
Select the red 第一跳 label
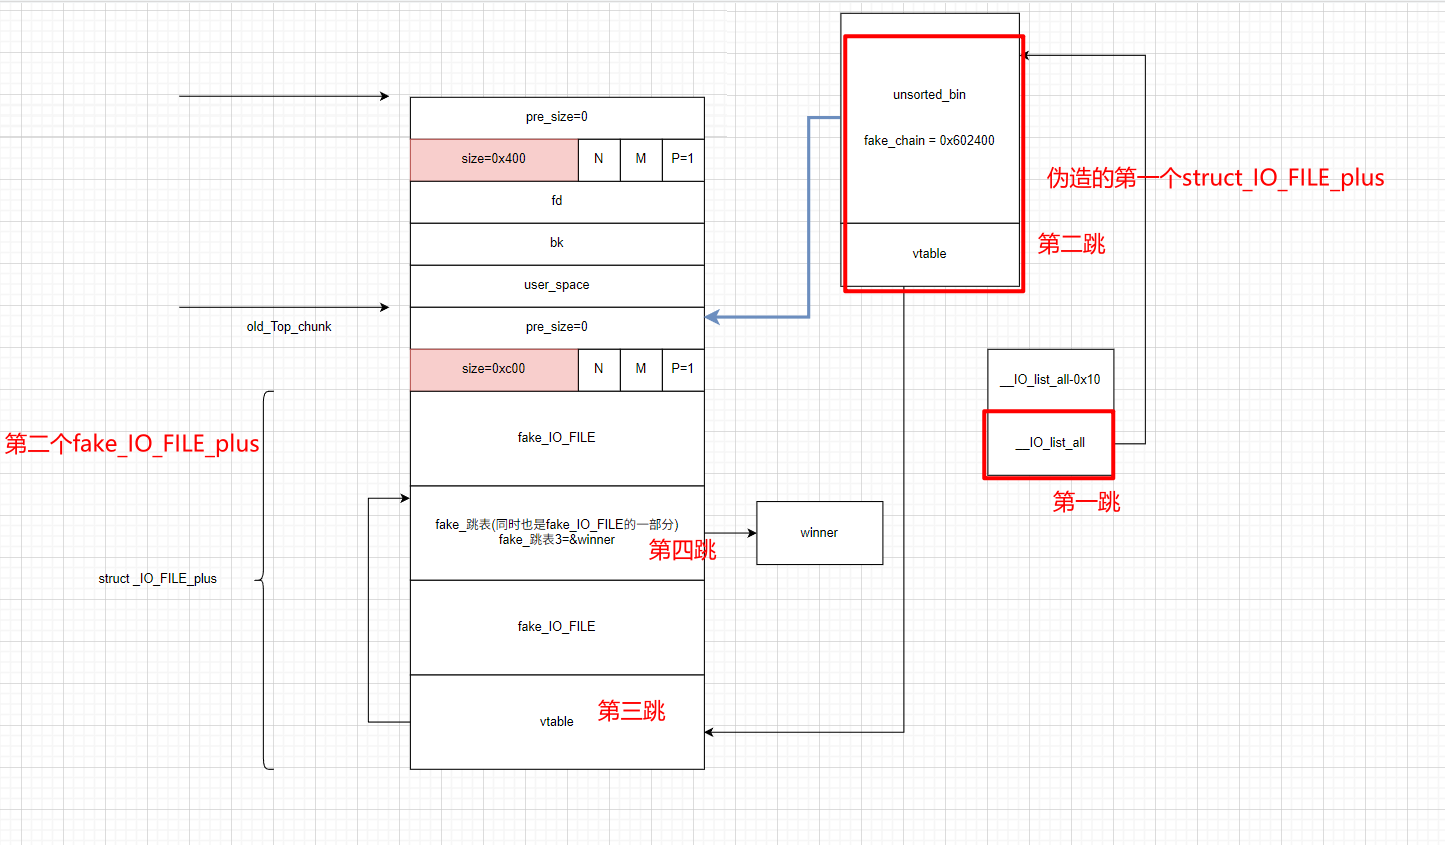(1086, 502)
